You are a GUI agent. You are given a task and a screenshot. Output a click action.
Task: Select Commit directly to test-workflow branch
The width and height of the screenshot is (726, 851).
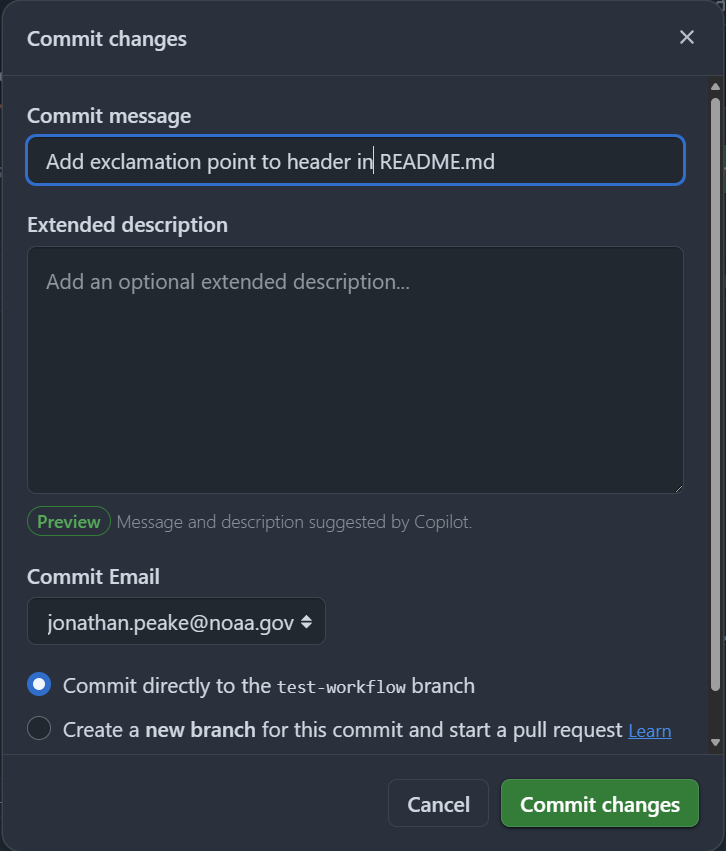coord(39,685)
